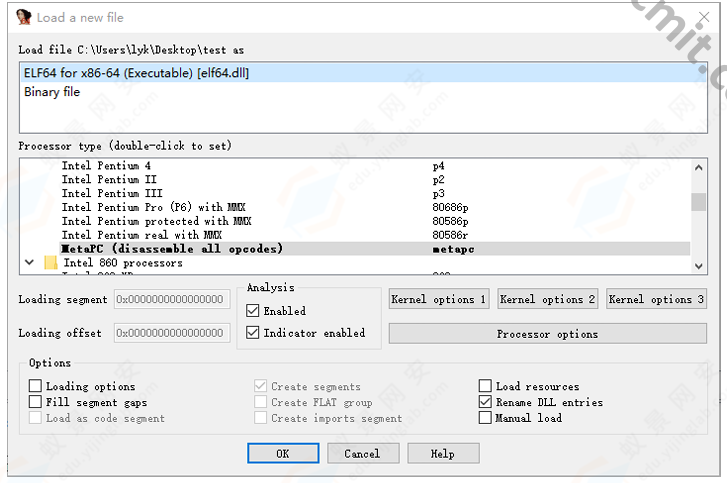Click the Loading segment input field
The height and width of the screenshot is (483, 727).
tap(172, 299)
